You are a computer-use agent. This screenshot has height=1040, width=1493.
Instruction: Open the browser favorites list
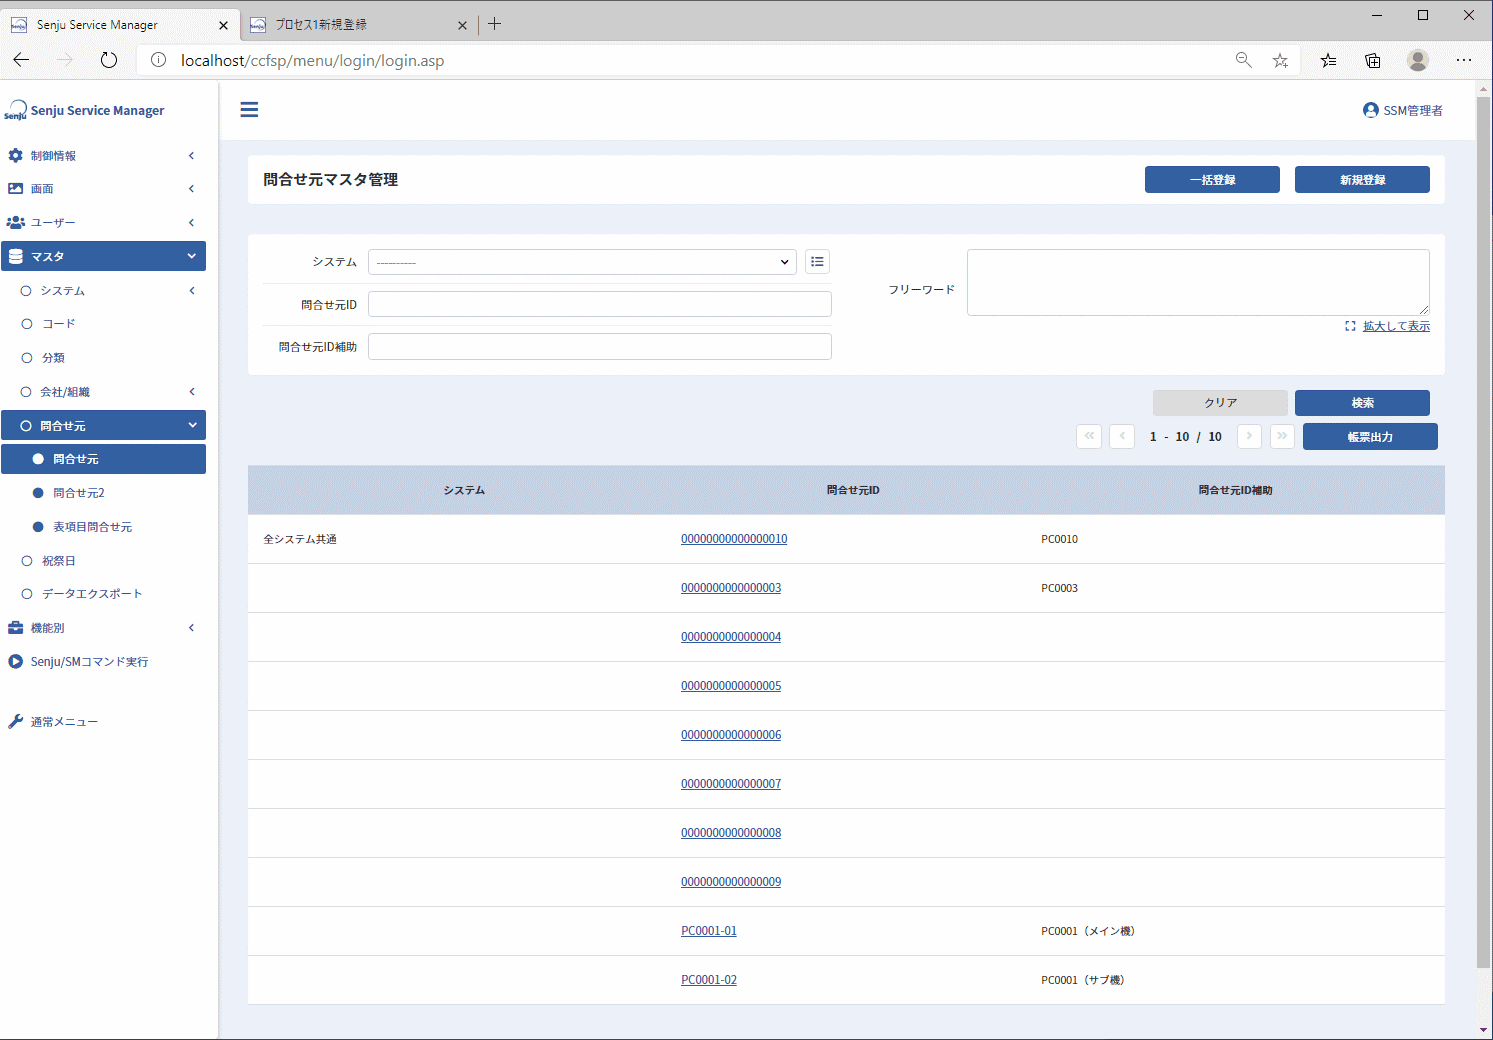(1328, 60)
